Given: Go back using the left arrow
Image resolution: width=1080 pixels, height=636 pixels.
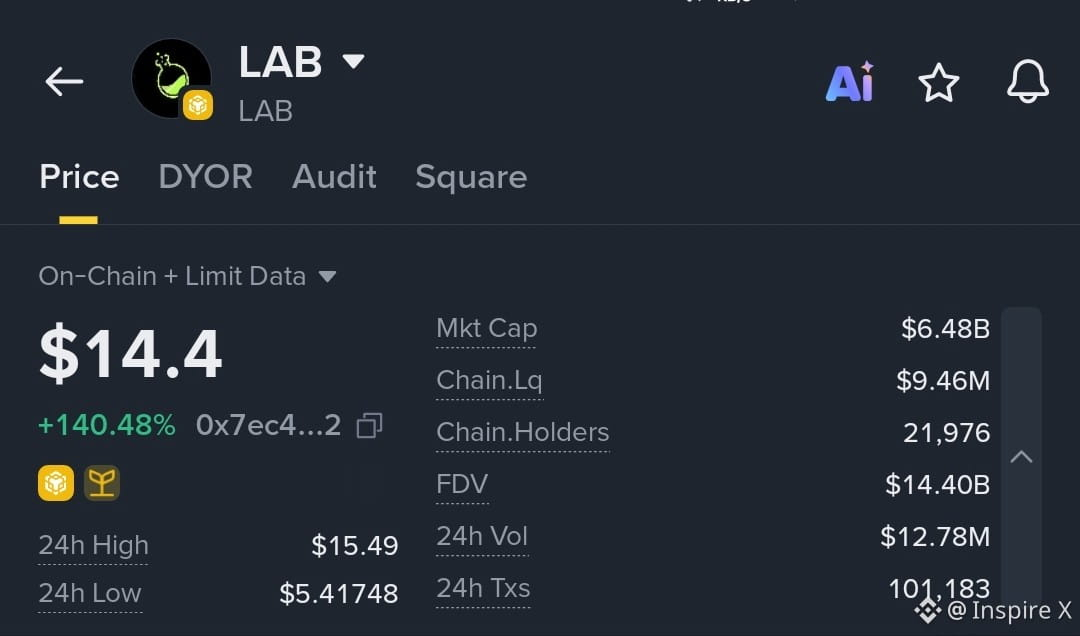Looking at the screenshot, I should click(64, 81).
